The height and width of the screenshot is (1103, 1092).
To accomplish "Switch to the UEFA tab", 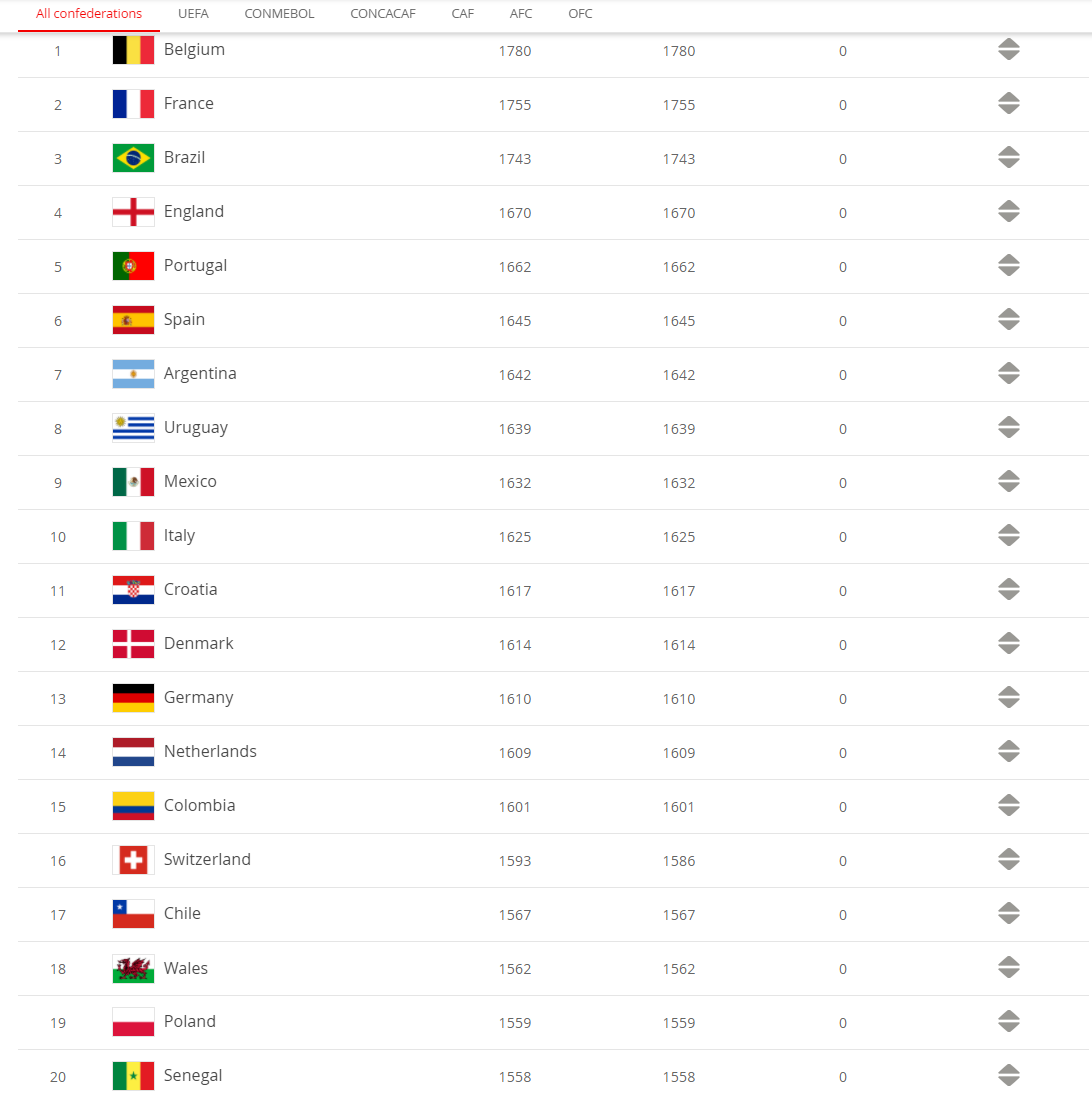I will point(193,14).
